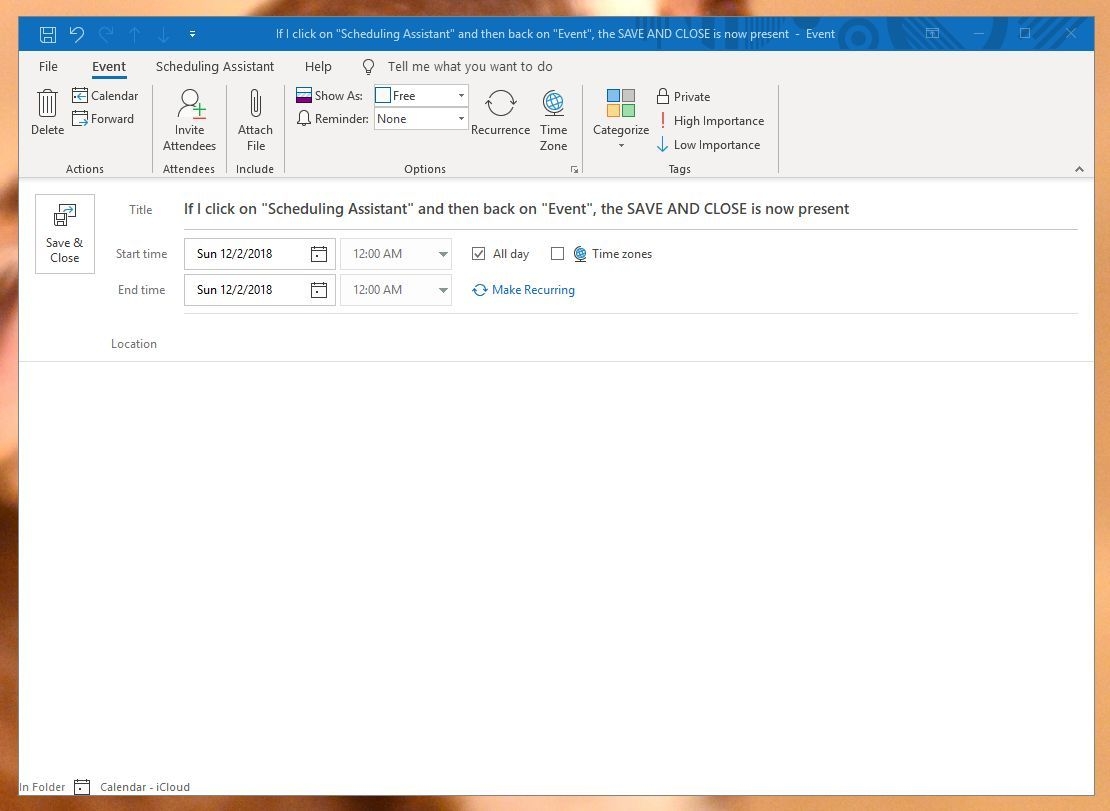Uncheck All day checkbox
The image size is (1110, 811).
point(479,253)
